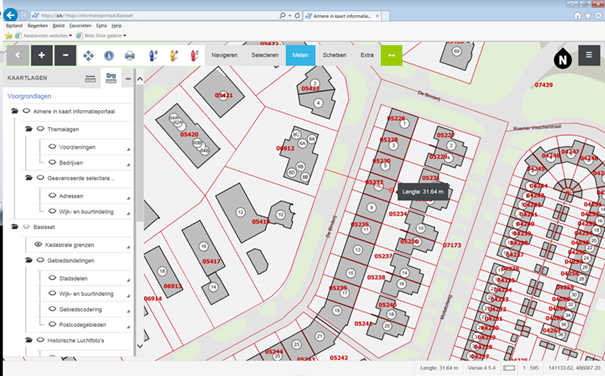The image size is (605, 376).
Task: Click the Postcodegebieden layer label
Action: [83, 325]
